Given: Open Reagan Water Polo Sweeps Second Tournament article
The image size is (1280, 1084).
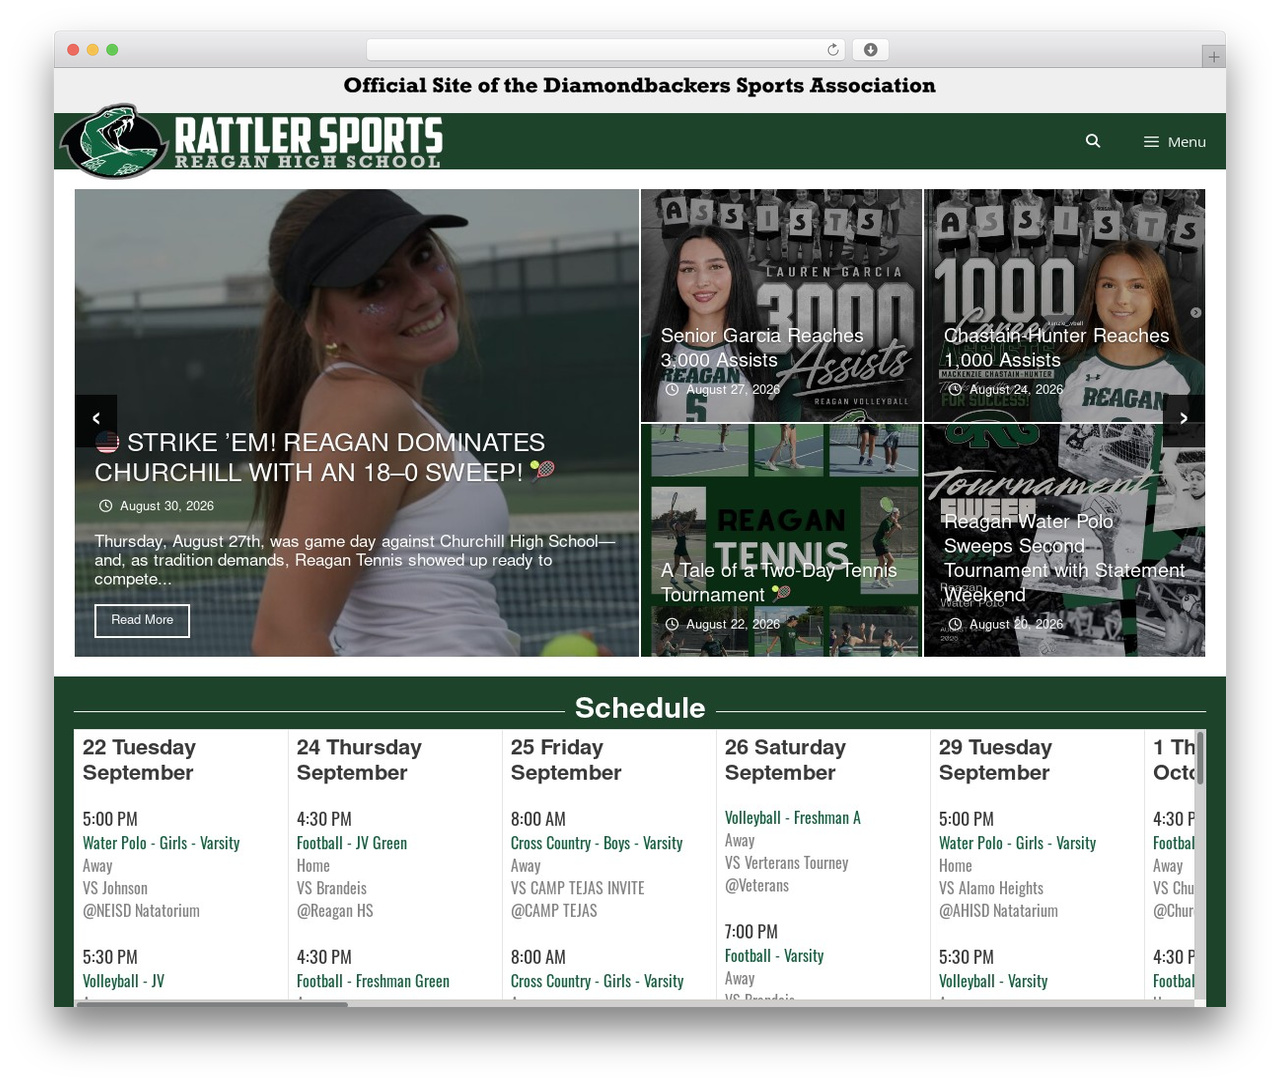Looking at the screenshot, I should (x=1064, y=558).
